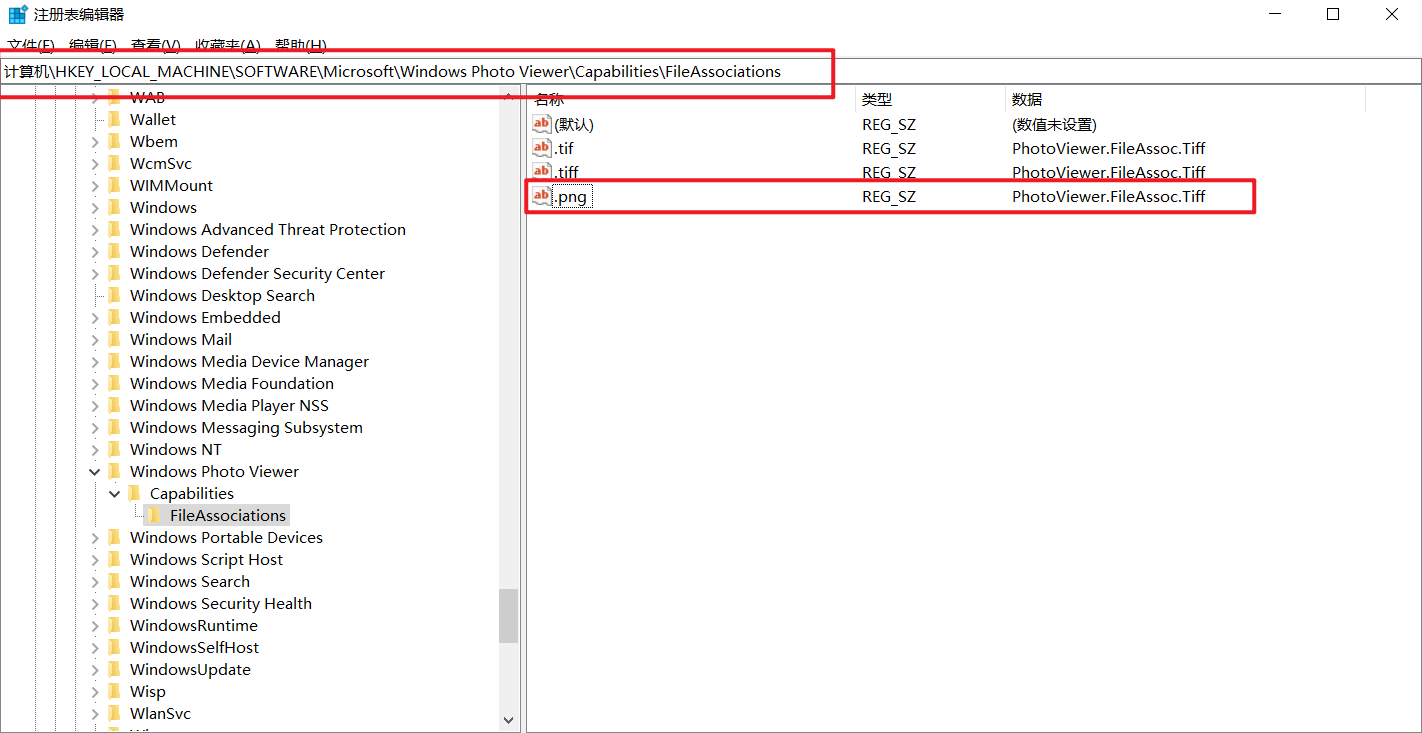Select Windows Defender Security Center tree item
Image resolution: width=1422 pixels, height=733 pixels.
coord(257,273)
